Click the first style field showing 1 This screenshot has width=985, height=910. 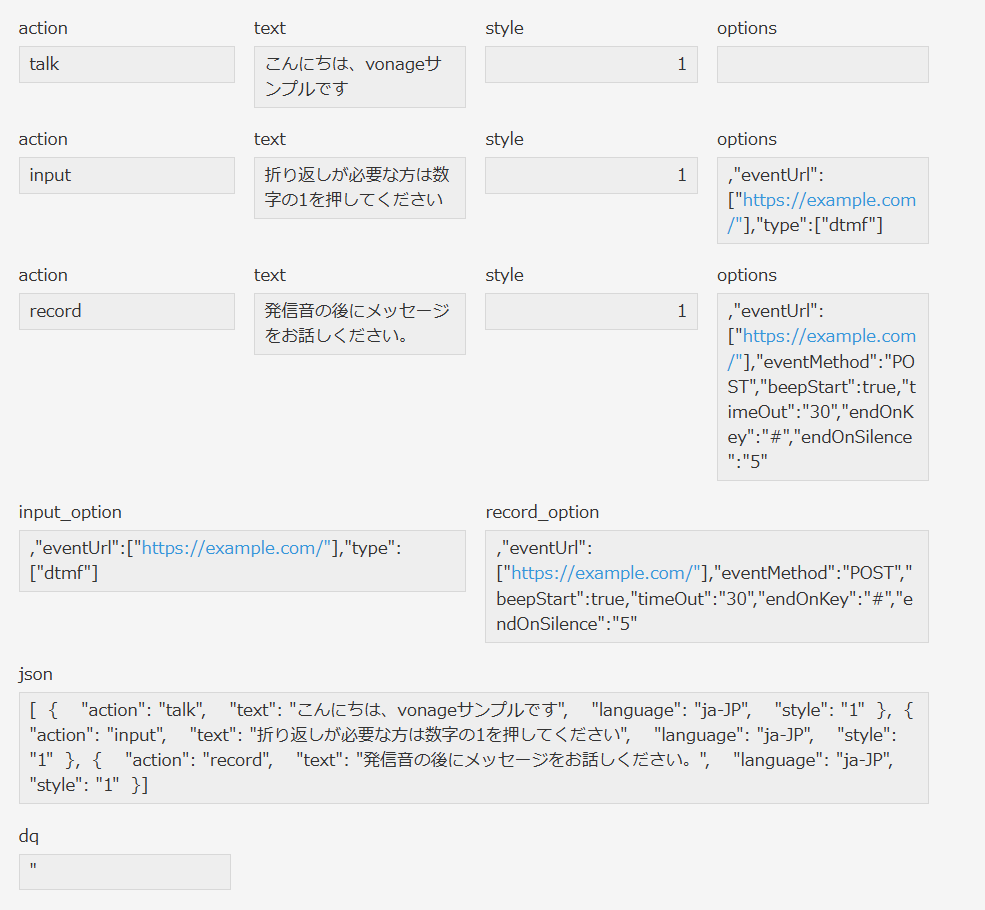click(590, 64)
